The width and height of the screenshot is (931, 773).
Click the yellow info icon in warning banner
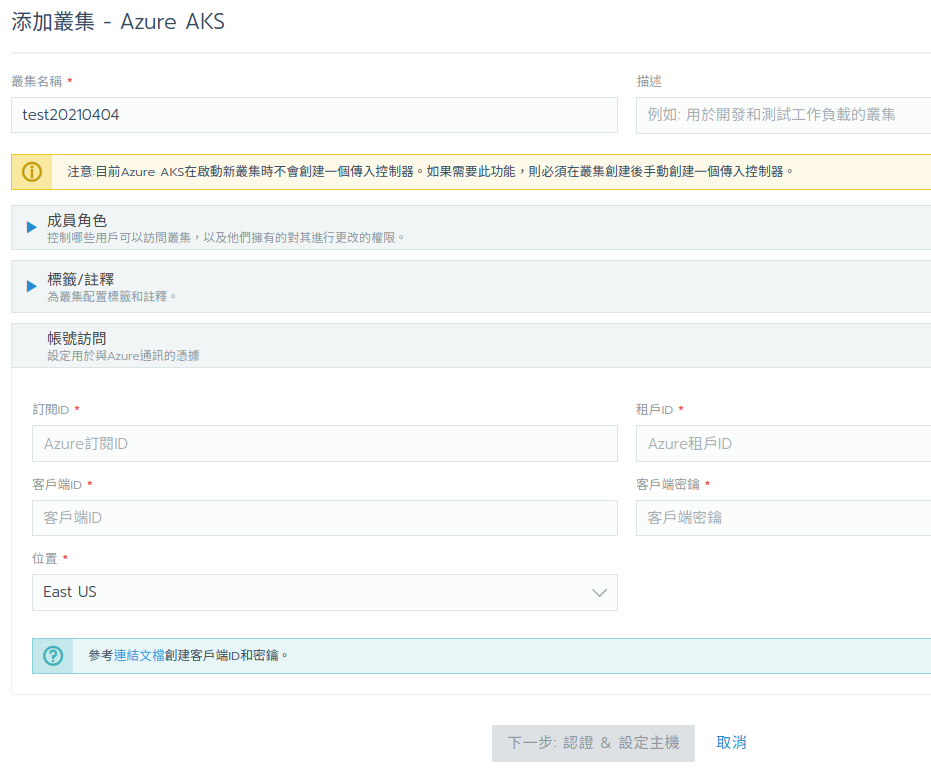tap(32, 172)
